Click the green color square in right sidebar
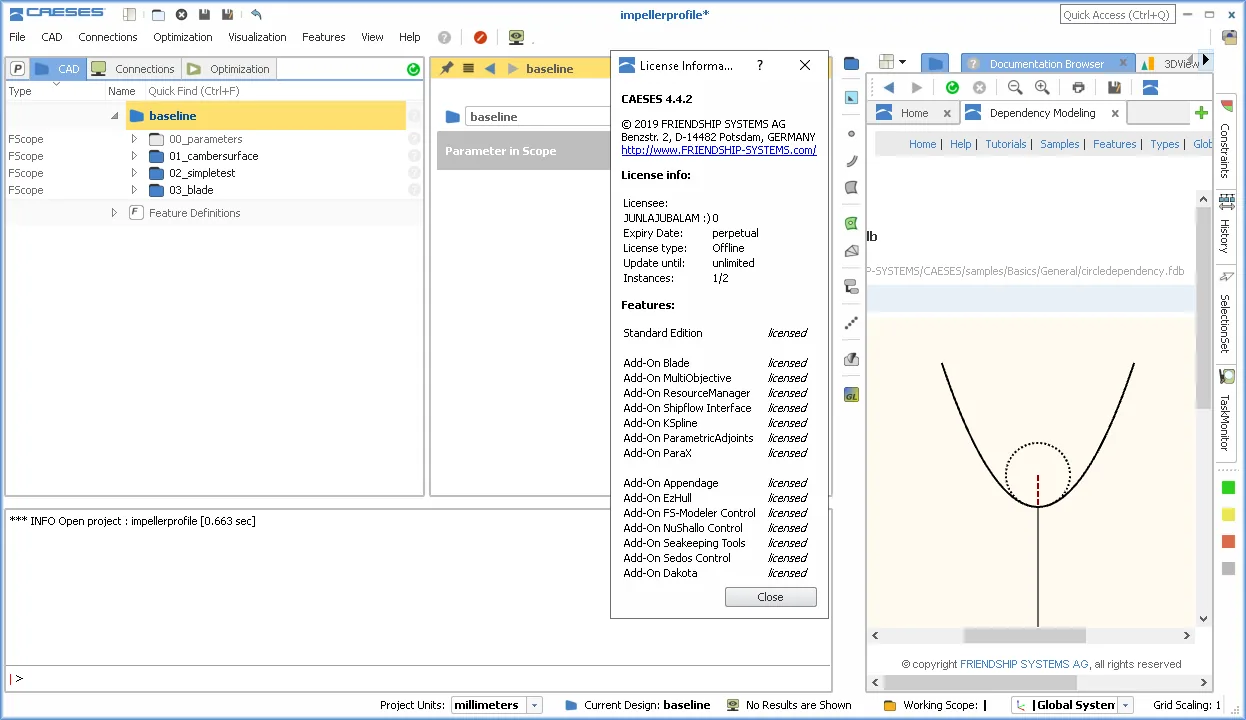Image resolution: width=1246 pixels, height=720 pixels. pos(1228,488)
